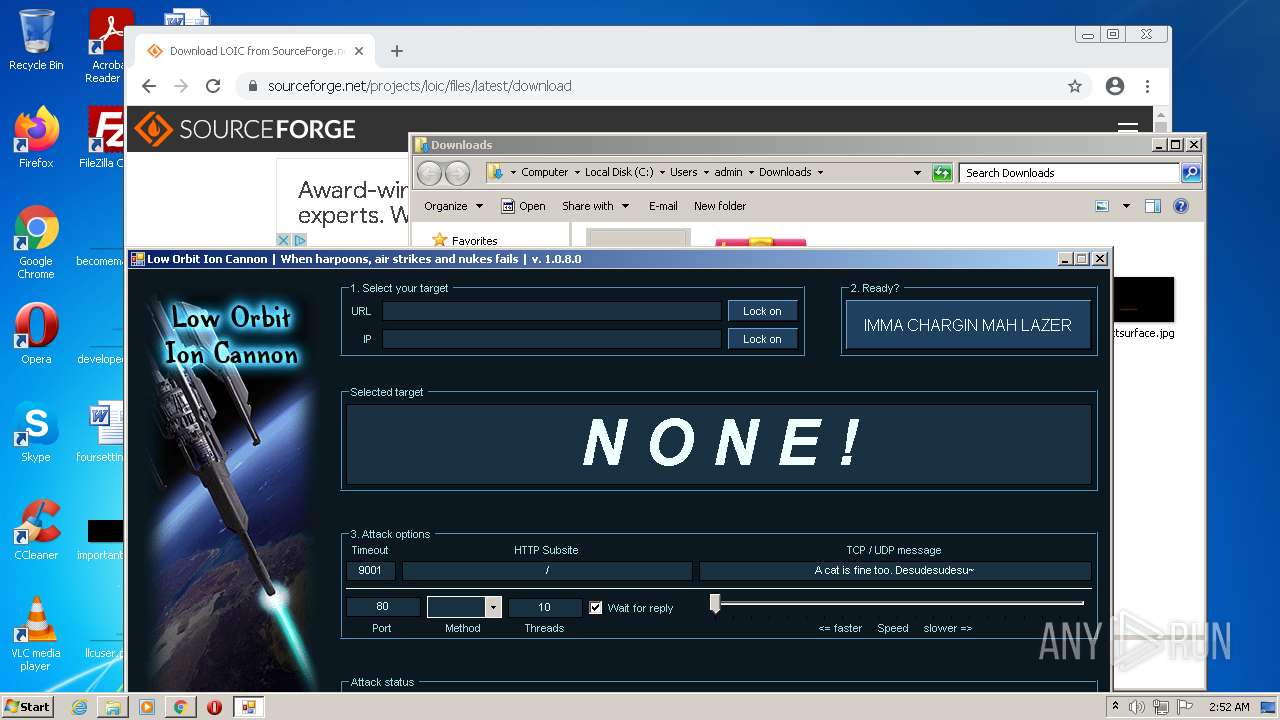
Task: Click the TCP / UDP message field
Action: (894, 571)
